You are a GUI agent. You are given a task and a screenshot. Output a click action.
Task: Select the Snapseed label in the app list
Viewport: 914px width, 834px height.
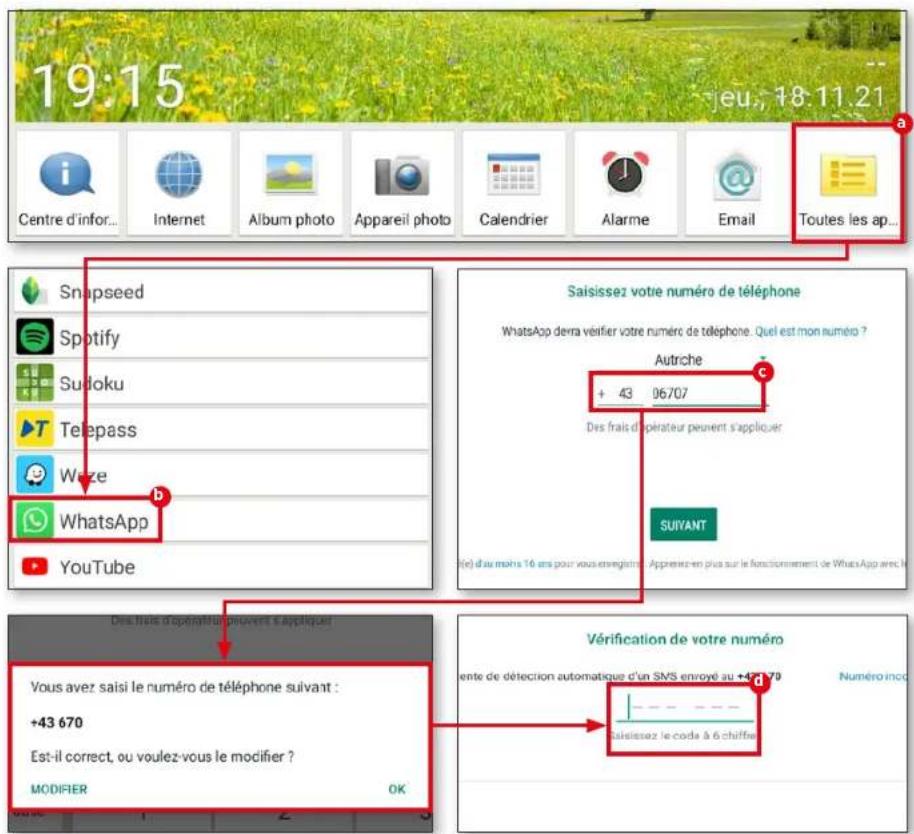101,291
